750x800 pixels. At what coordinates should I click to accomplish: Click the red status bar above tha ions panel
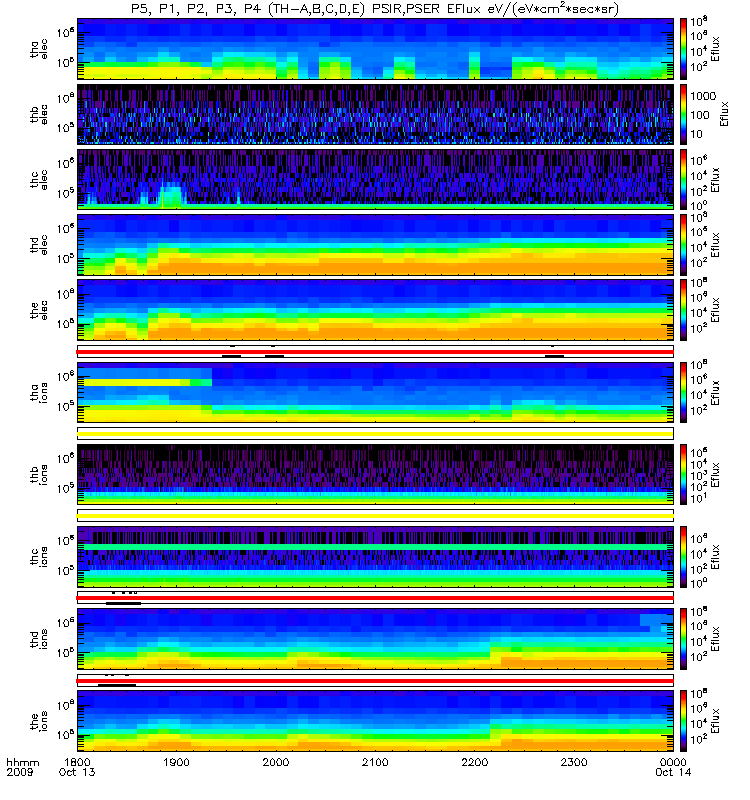pyautogui.click(x=375, y=352)
